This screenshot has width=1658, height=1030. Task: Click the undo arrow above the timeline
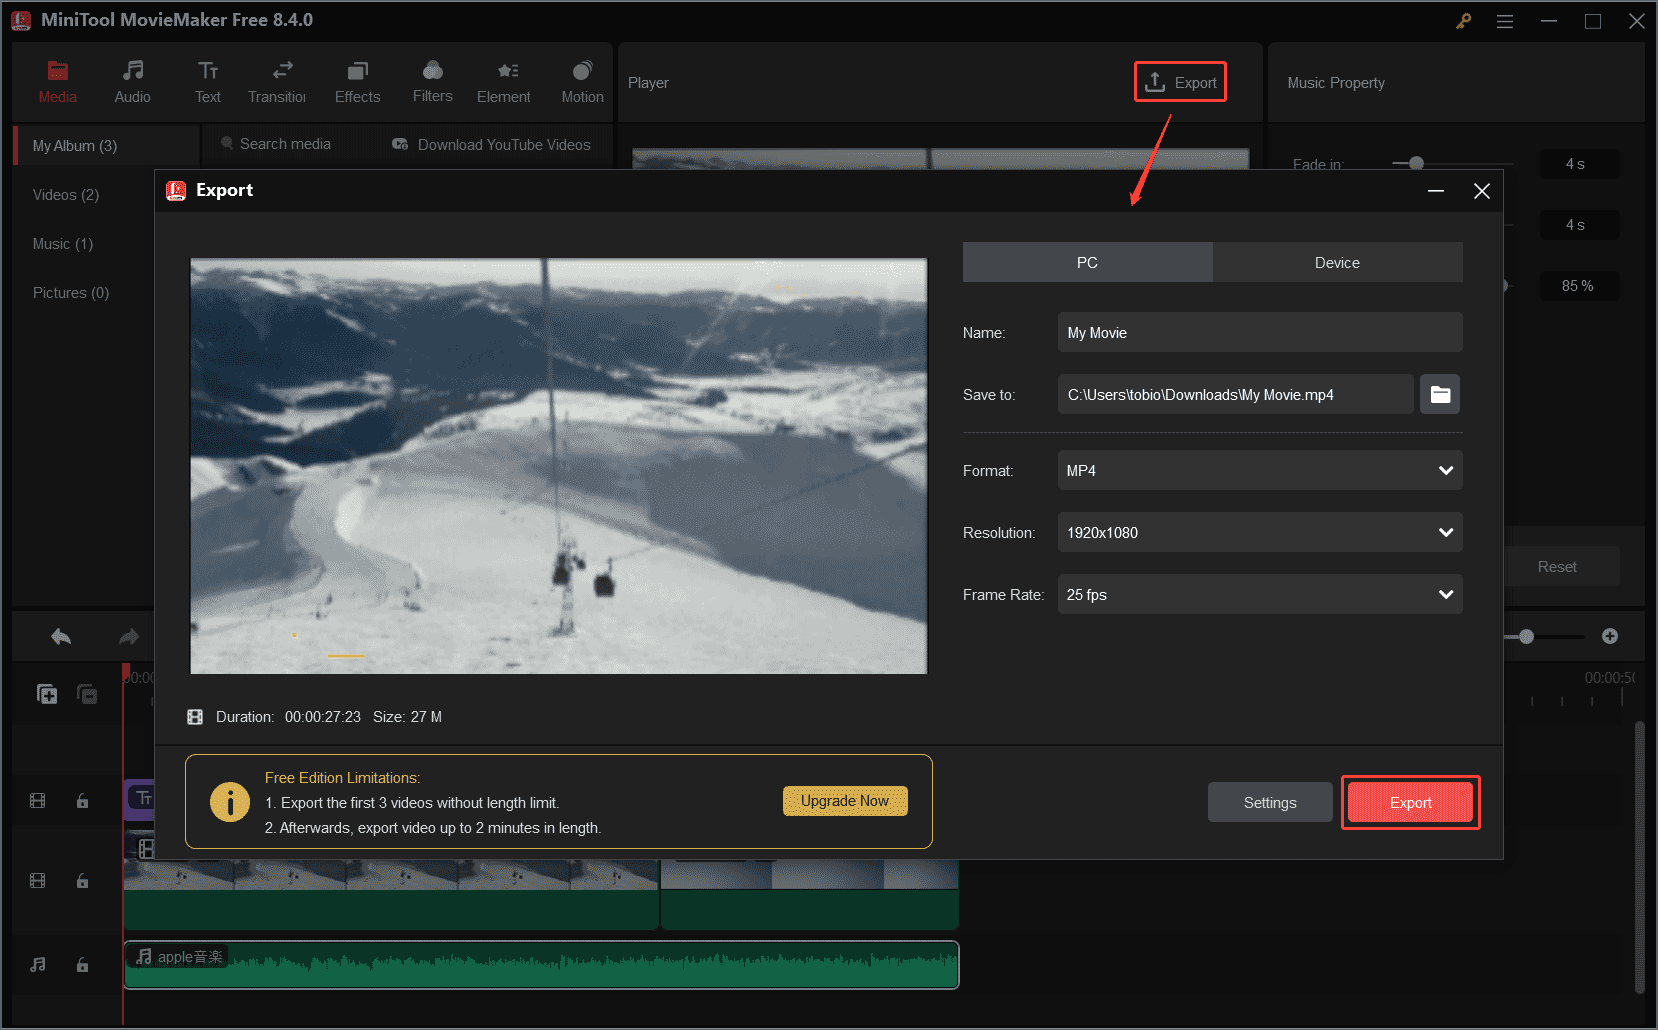click(x=60, y=636)
